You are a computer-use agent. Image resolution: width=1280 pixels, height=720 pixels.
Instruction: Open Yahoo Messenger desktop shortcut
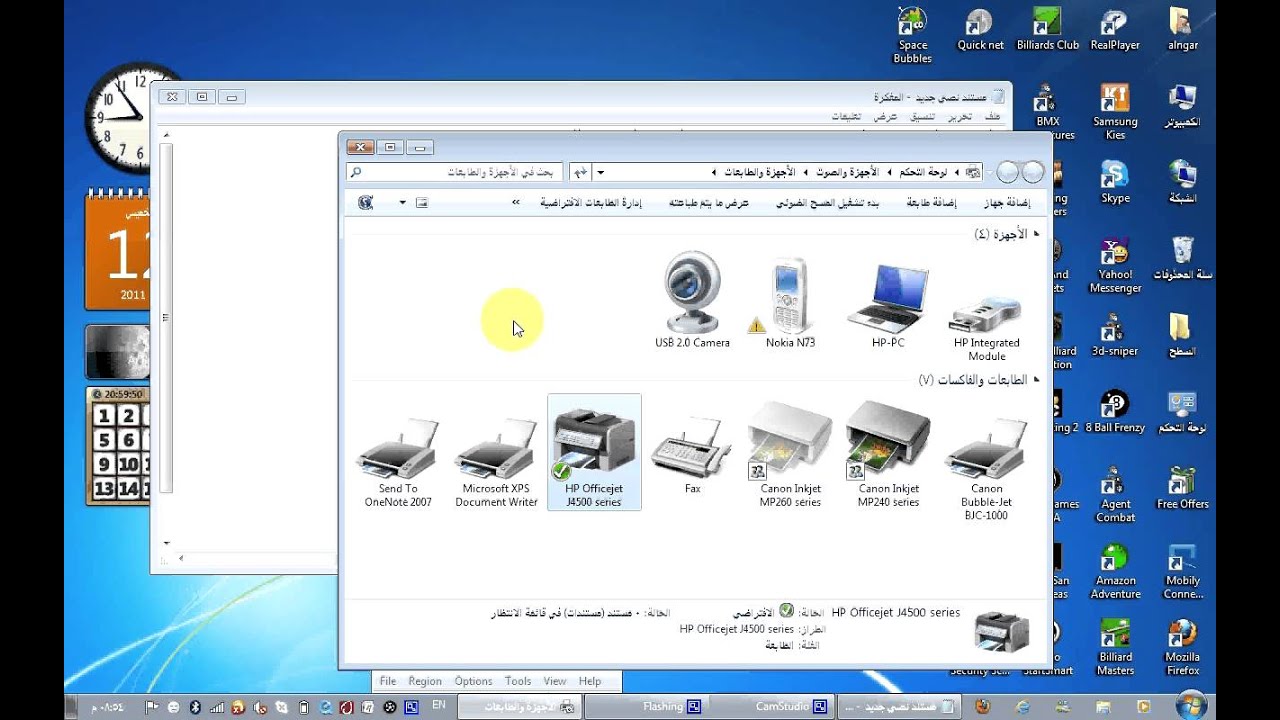(x=1115, y=265)
